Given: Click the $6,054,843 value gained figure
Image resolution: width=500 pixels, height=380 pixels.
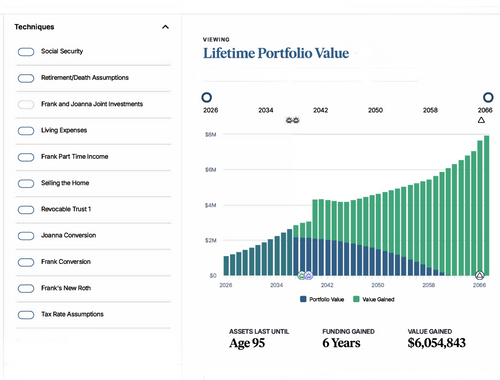Looking at the screenshot, I should pyautogui.click(x=436, y=343).
